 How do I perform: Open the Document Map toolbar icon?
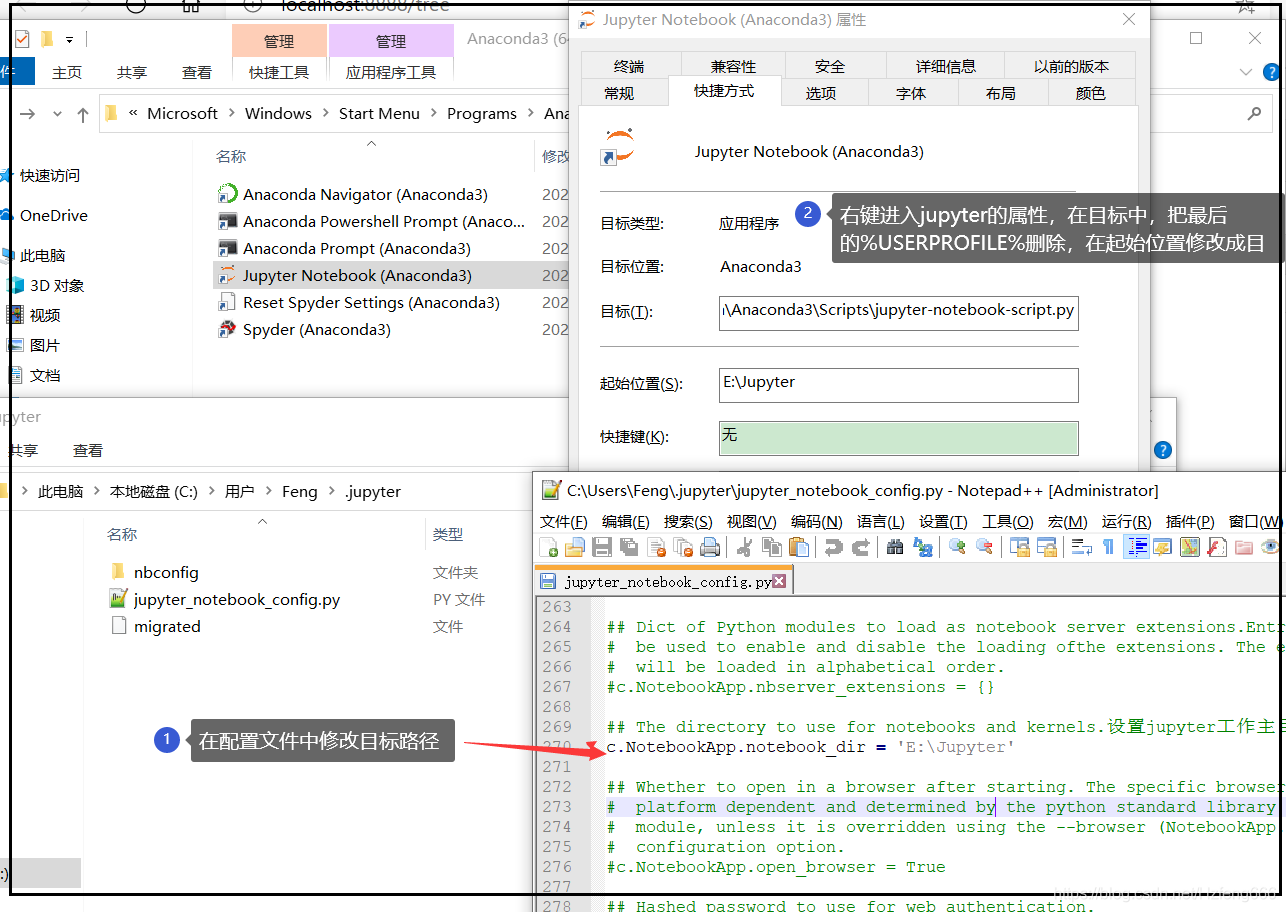(1190, 547)
